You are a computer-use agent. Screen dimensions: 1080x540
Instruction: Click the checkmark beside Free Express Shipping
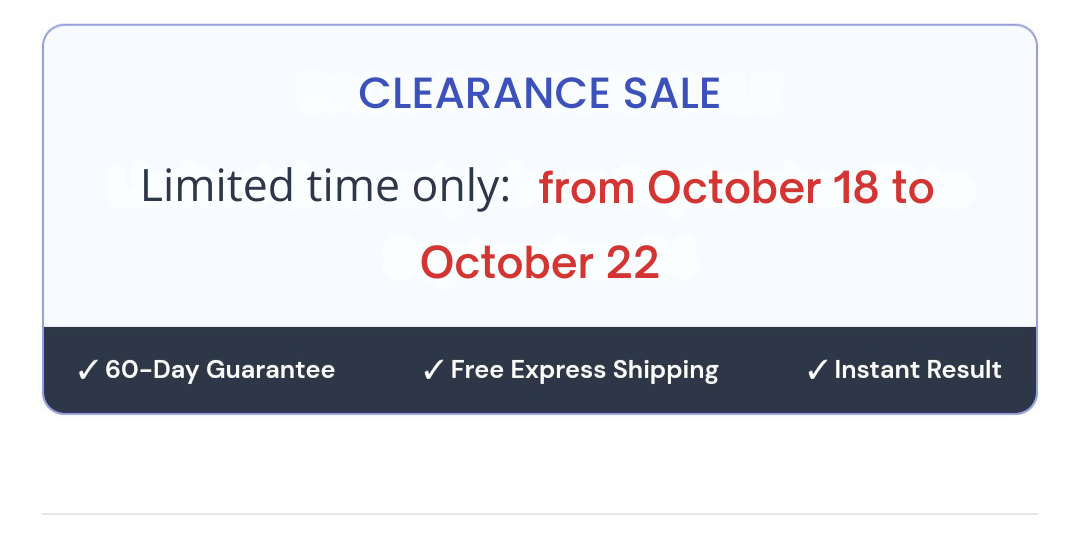pos(432,370)
